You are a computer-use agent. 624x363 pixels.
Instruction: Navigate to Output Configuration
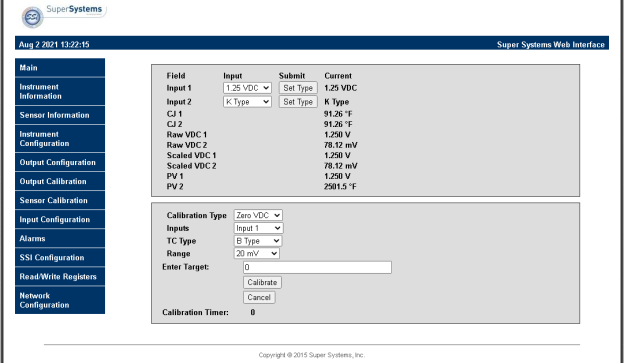pos(60,162)
